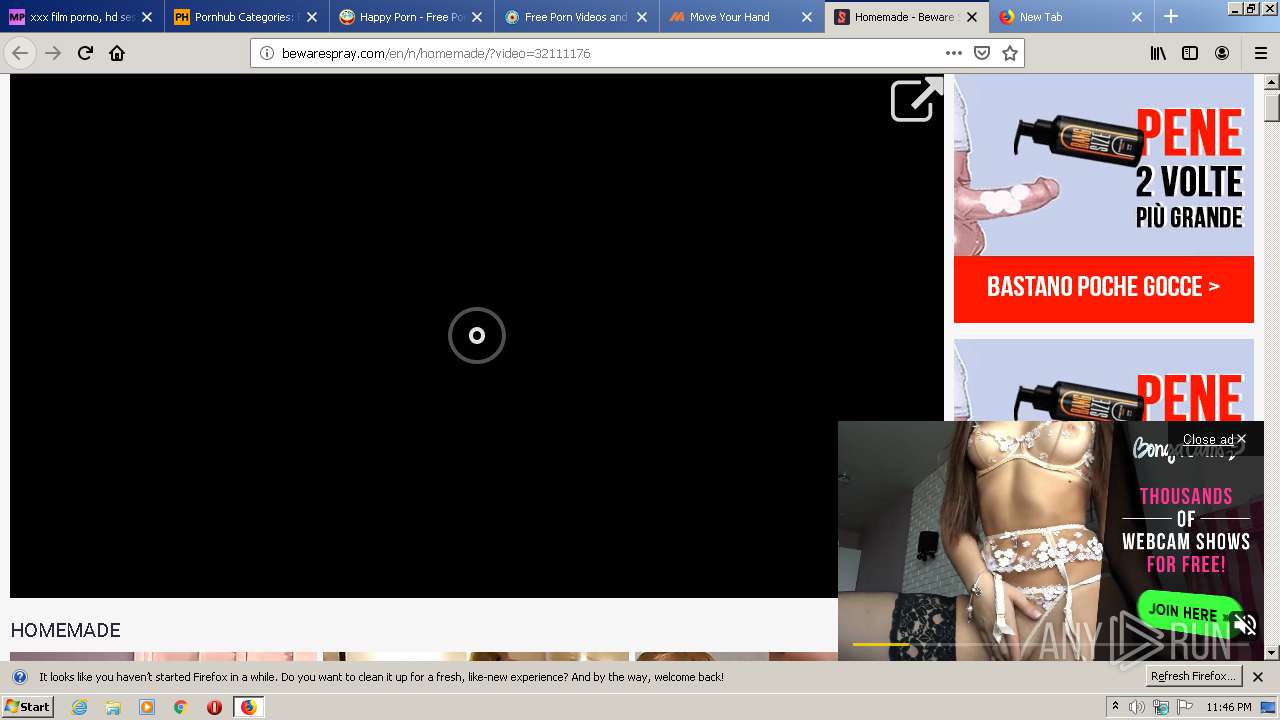Click the forward navigation arrow

coord(53,53)
